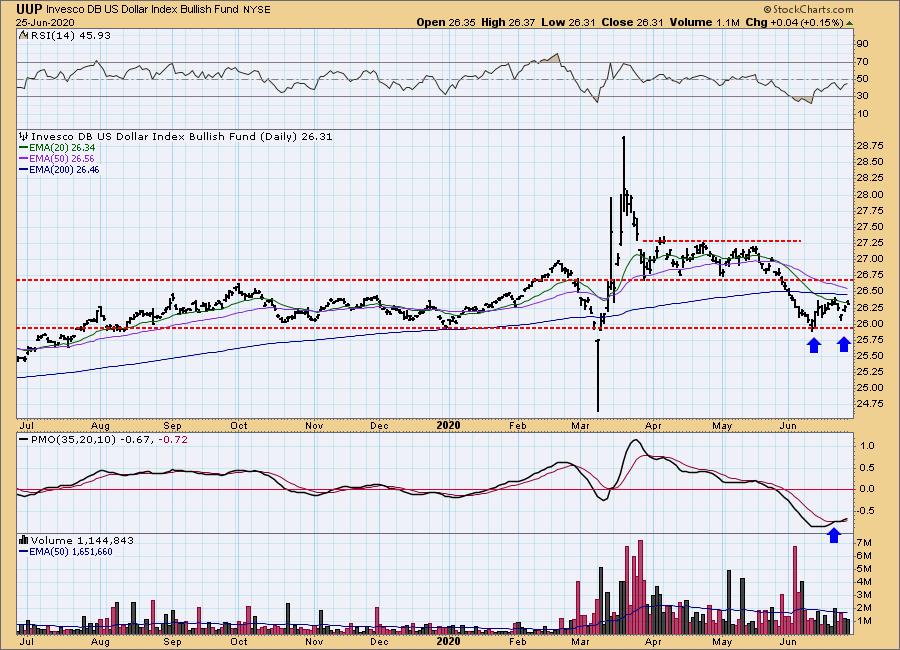The width and height of the screenshot is (900, 650).
Task: Select the UUP ticker symbol in header
Action: [28, 10]
